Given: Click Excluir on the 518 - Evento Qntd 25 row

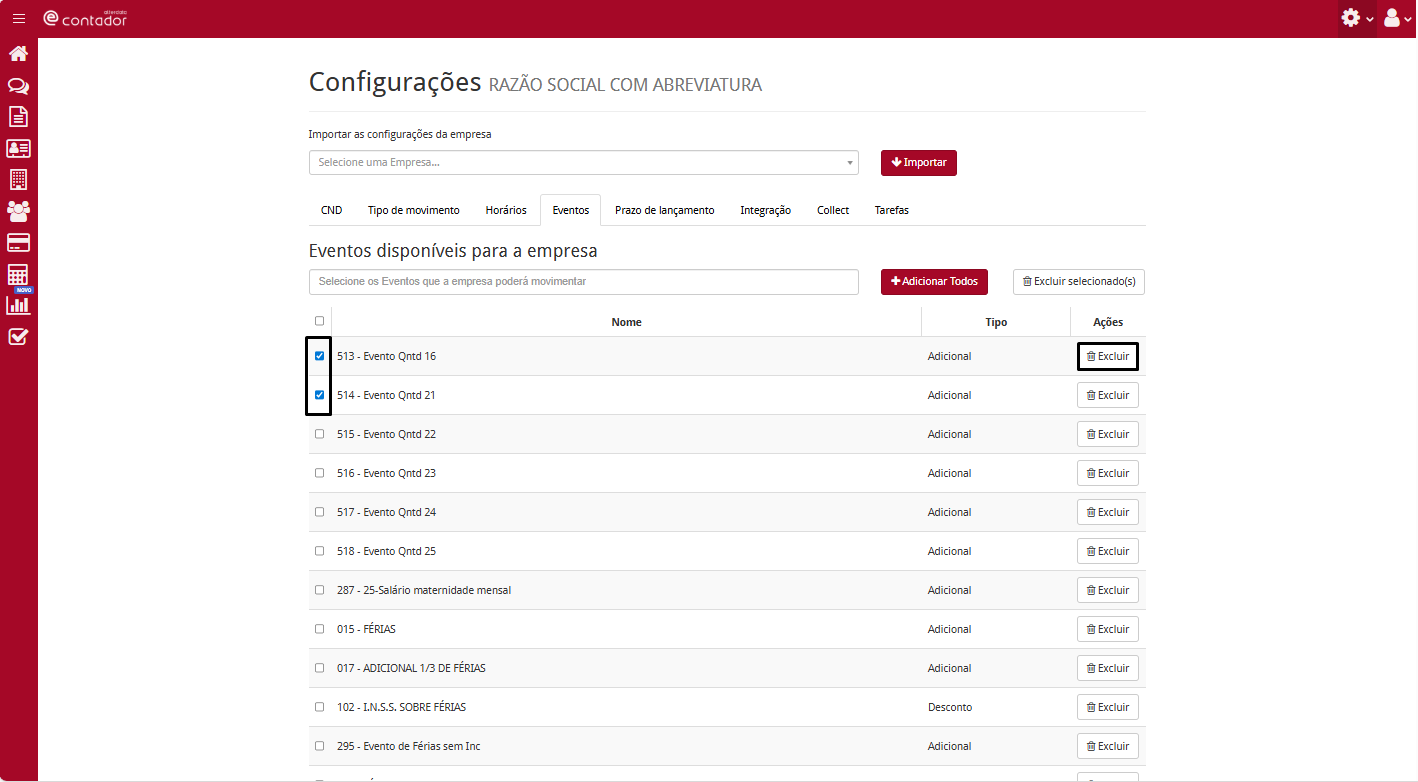Looking at the screenshot, I should (x=1108, y=551).
